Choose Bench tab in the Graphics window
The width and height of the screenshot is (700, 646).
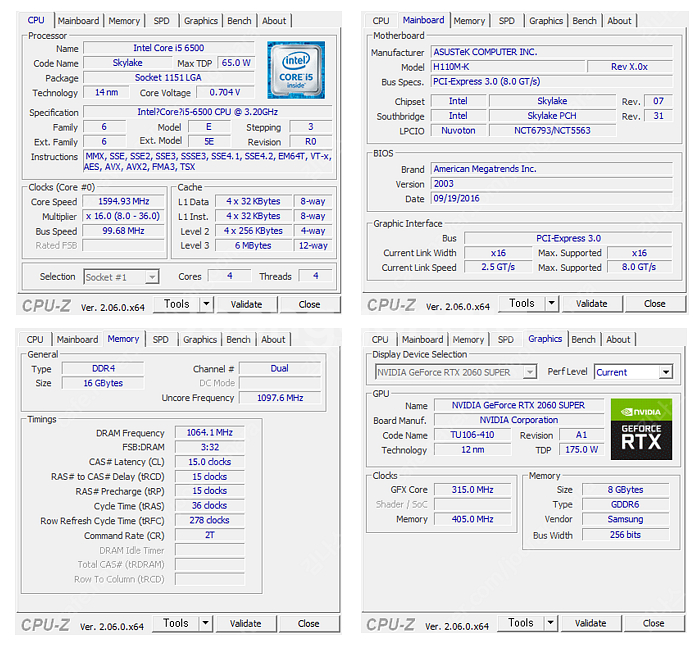pyautogui.click(x=583, y=340)
